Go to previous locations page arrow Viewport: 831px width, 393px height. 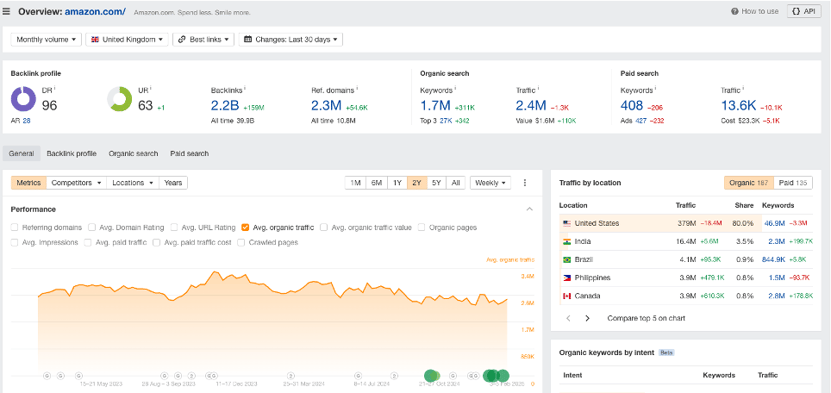coord(568,318)
